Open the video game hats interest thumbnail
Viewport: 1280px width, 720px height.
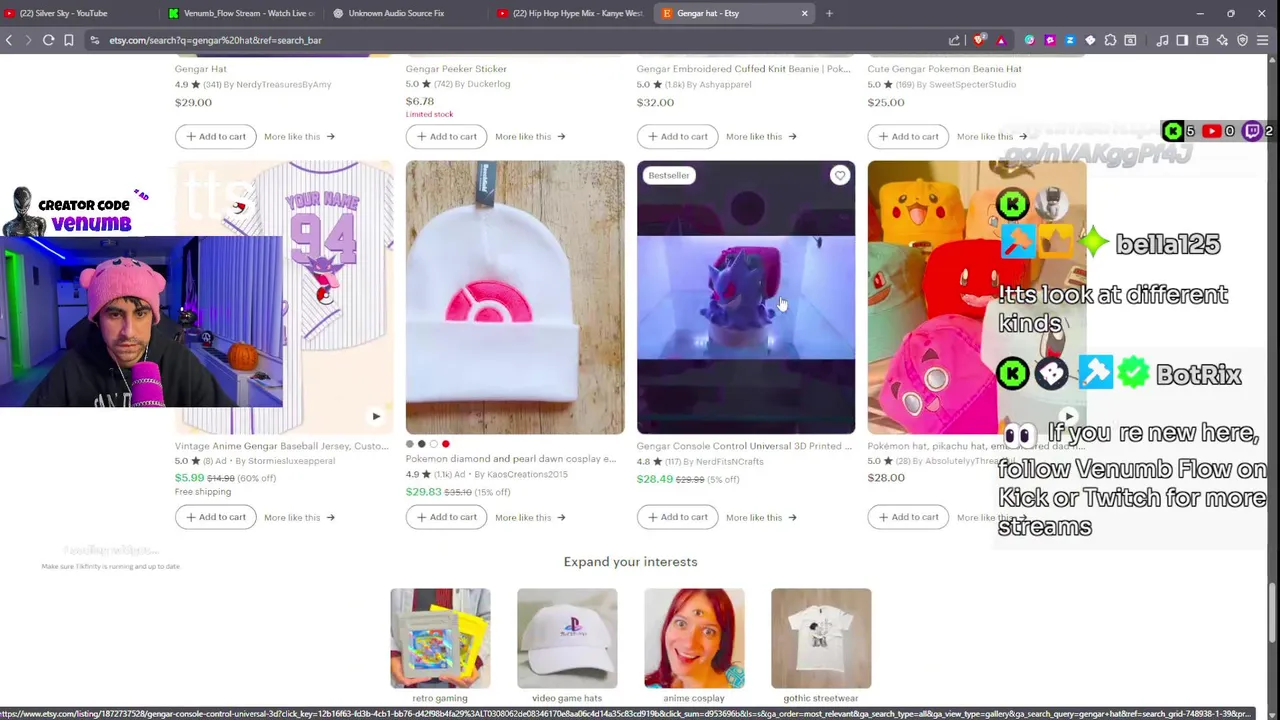pos(567,638)
